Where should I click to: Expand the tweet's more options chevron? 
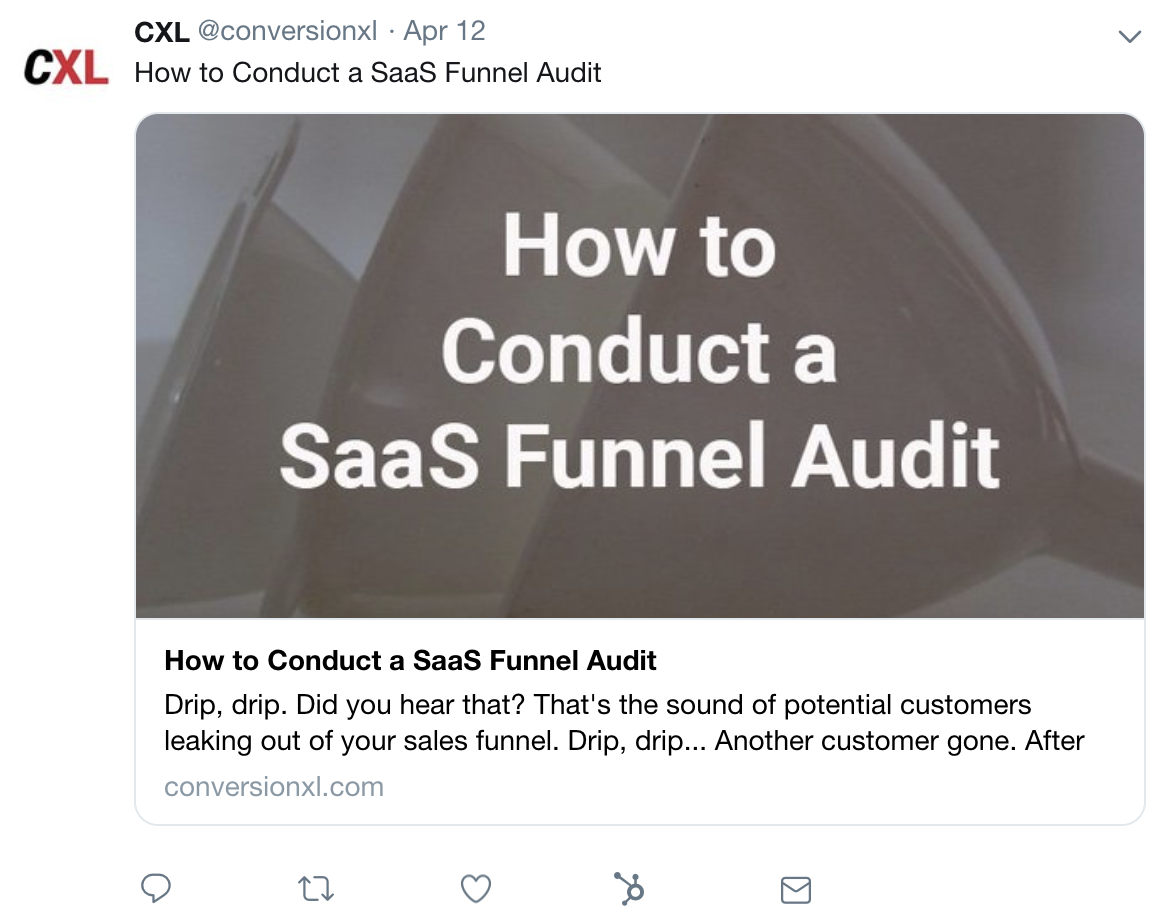click(x=1129, y=37)
